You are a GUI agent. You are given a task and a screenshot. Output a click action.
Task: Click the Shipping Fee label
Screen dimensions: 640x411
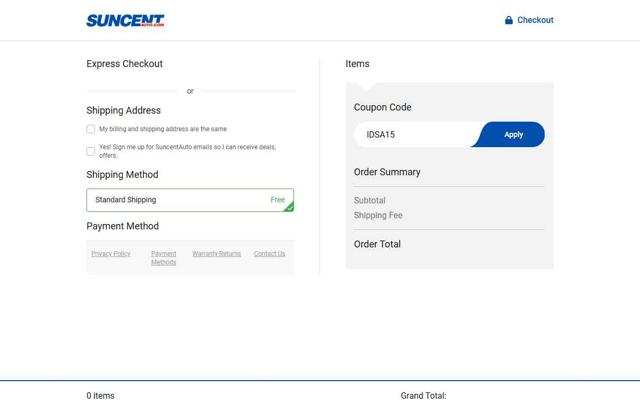click(378, 215)
